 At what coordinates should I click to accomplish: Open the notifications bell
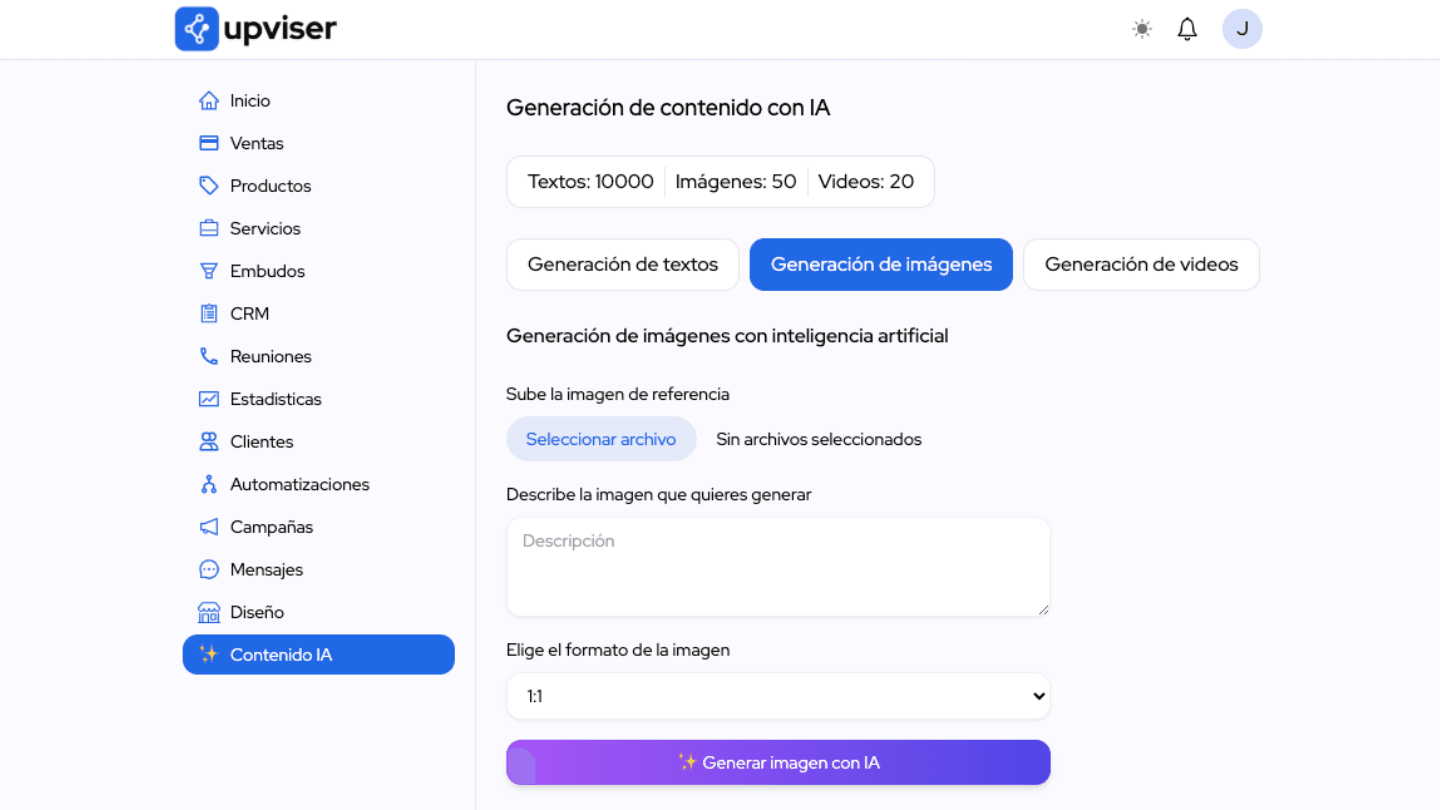point(1187,29)
